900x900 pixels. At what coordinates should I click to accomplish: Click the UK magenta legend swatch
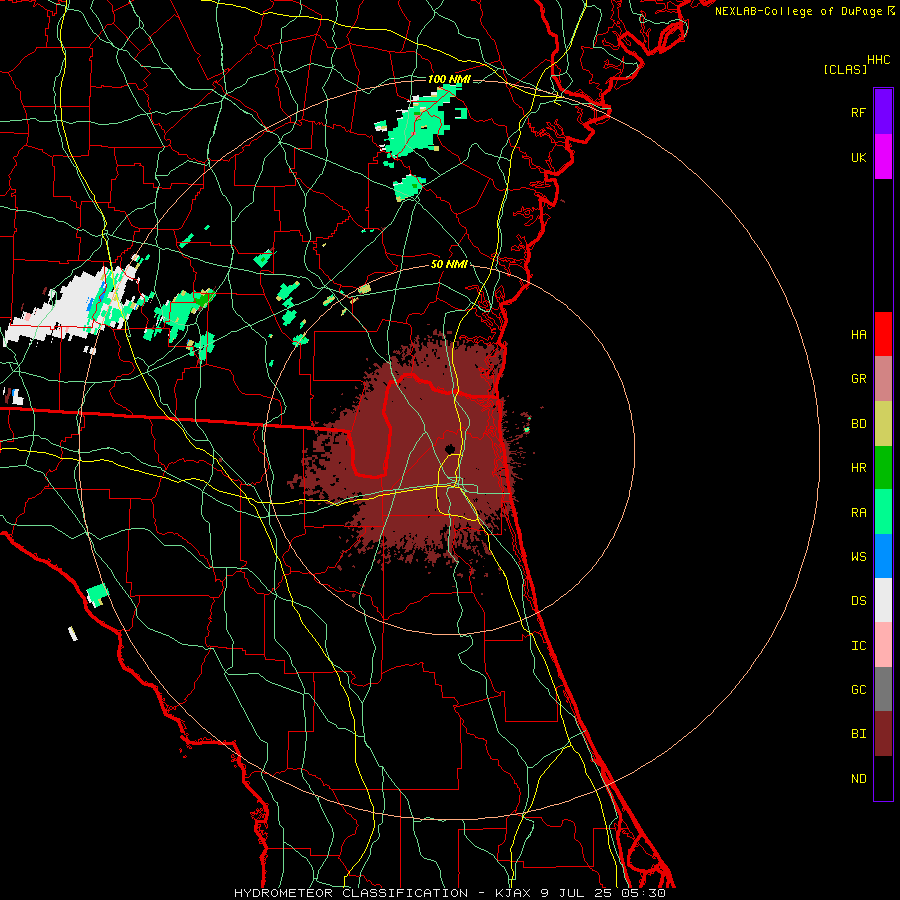(x=883, y=157)
